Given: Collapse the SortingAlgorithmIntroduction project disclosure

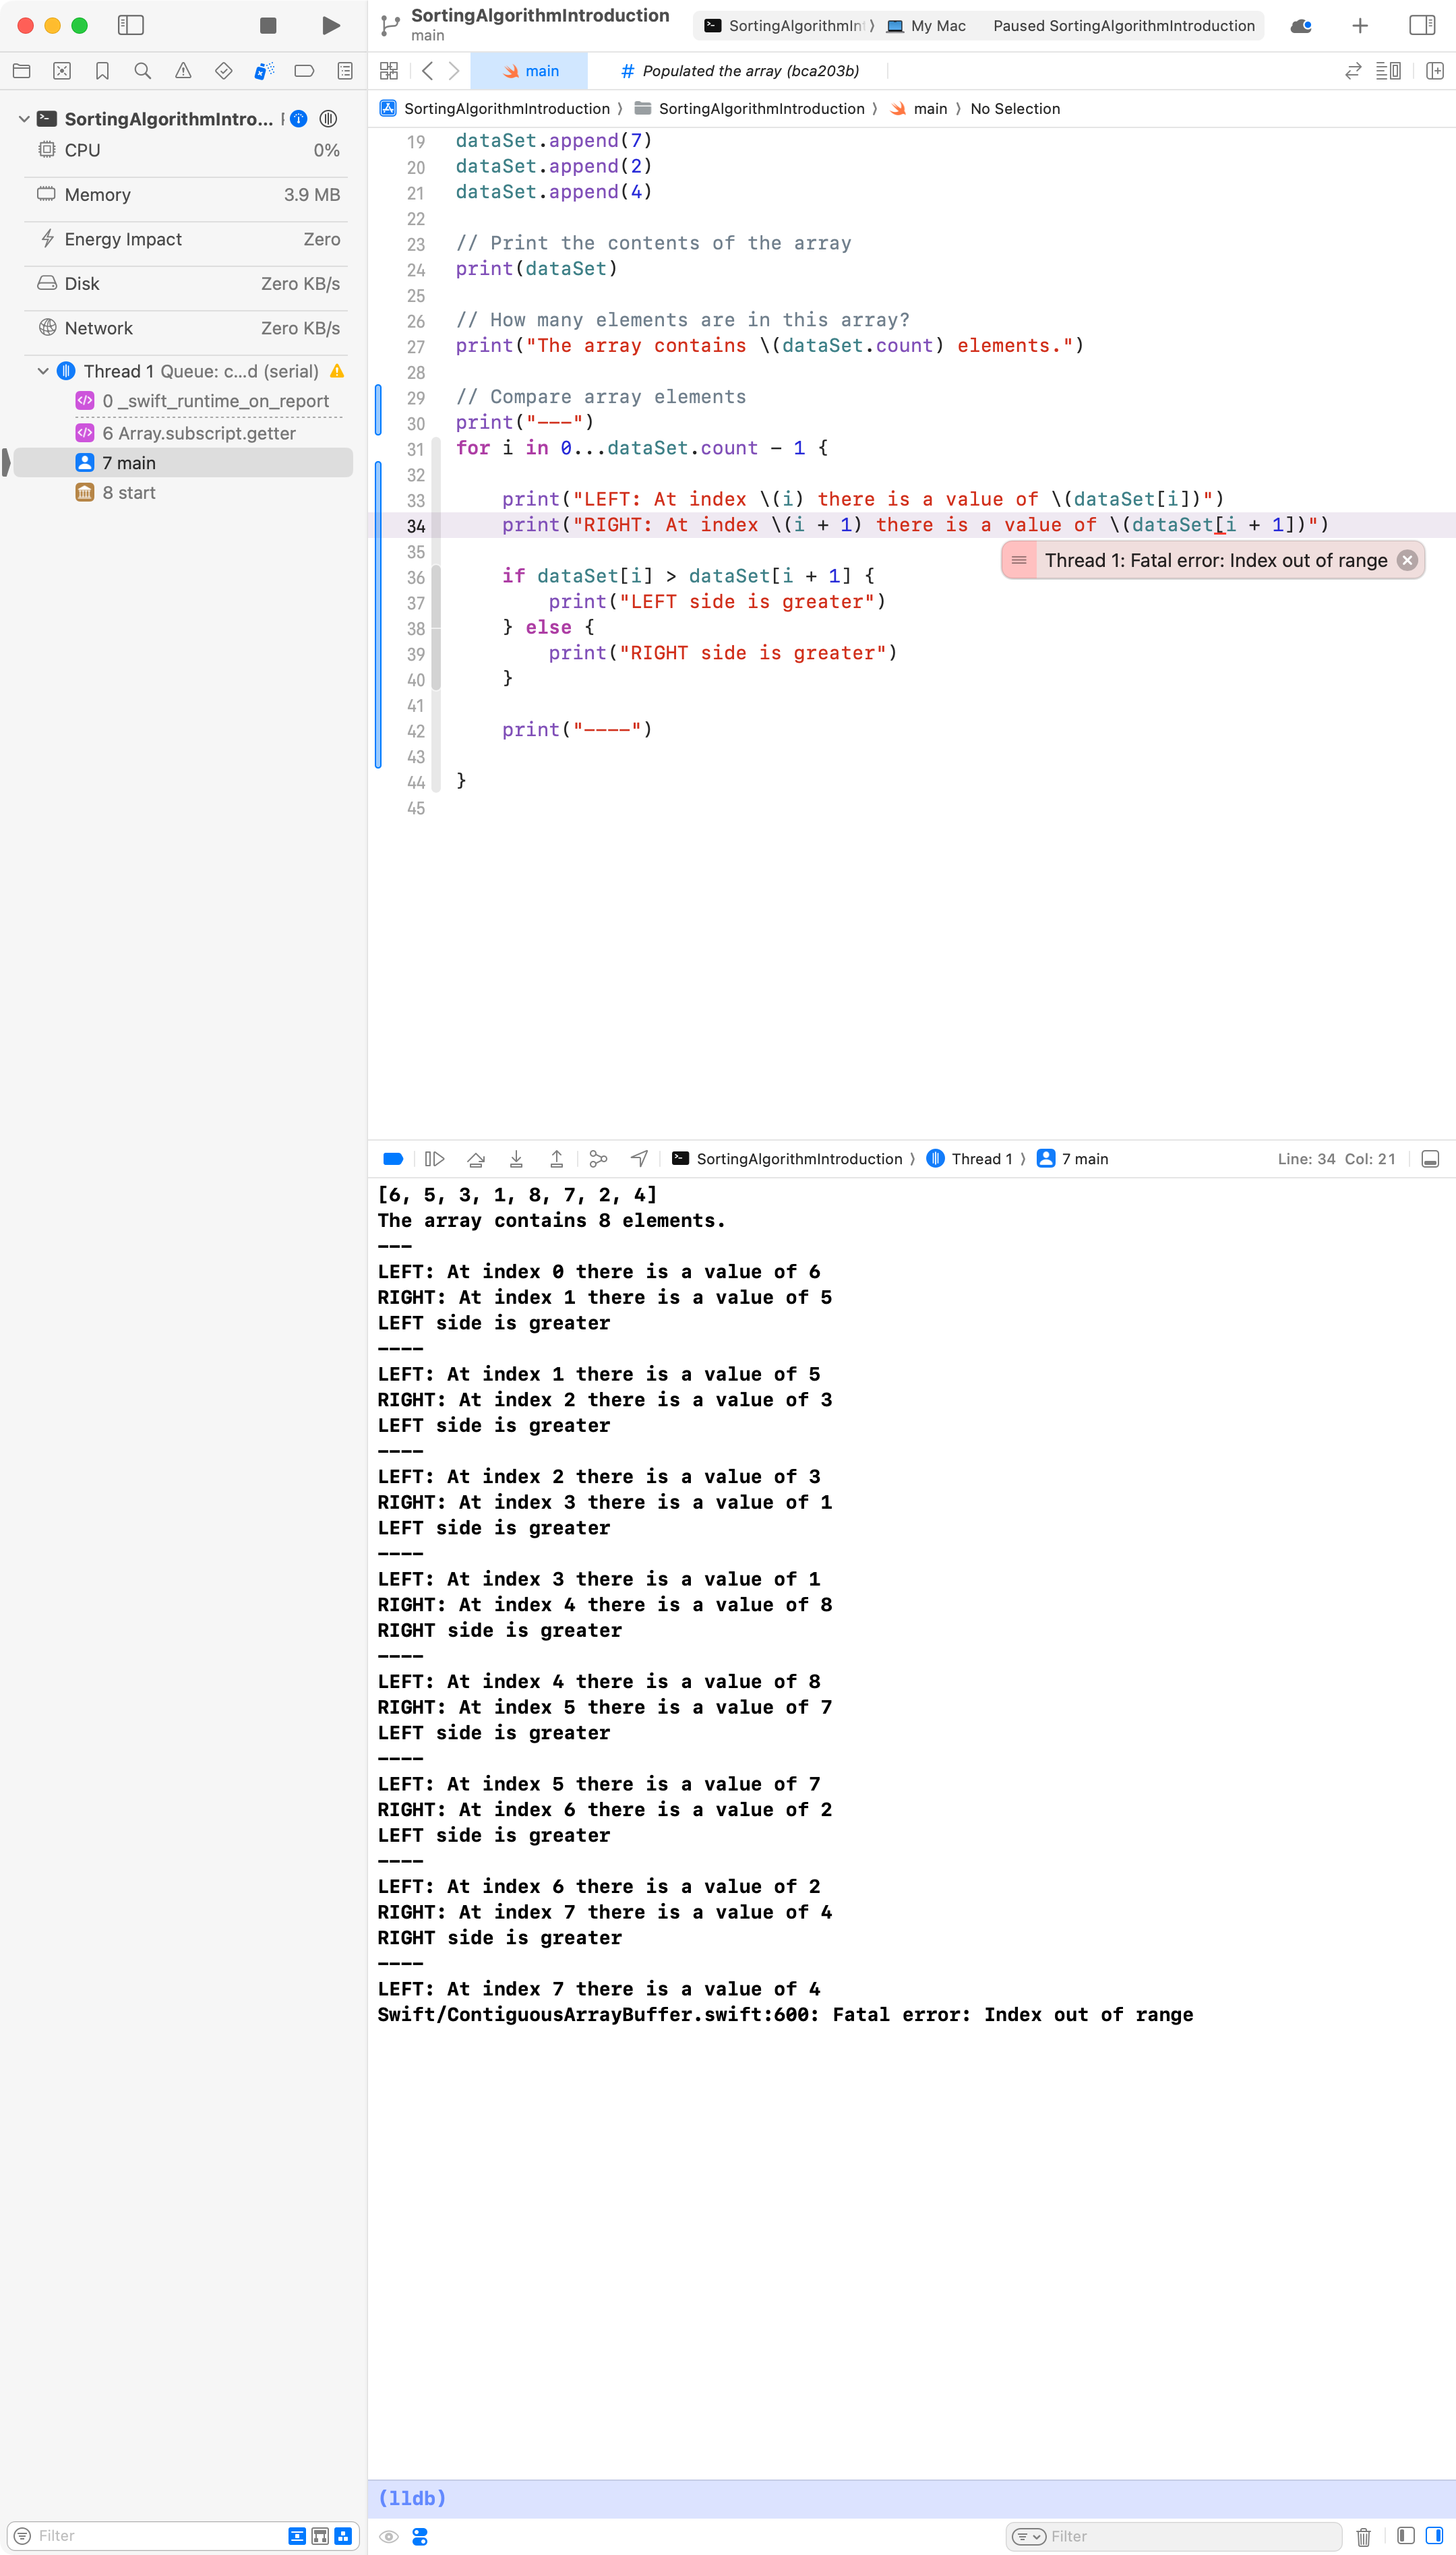Looking at the screenshot, I should (23, 118).
